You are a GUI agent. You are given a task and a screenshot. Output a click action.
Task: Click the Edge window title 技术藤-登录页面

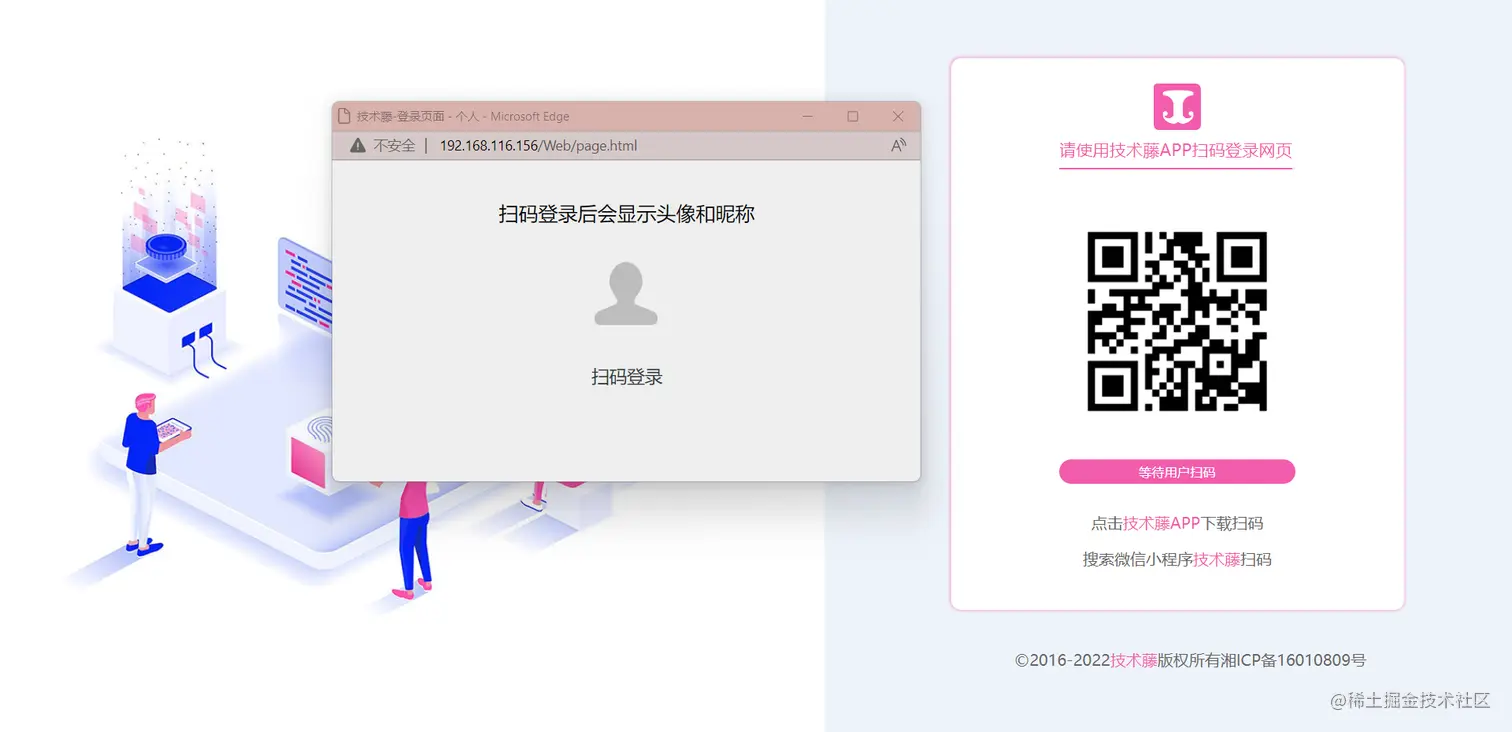click(401, 117)
